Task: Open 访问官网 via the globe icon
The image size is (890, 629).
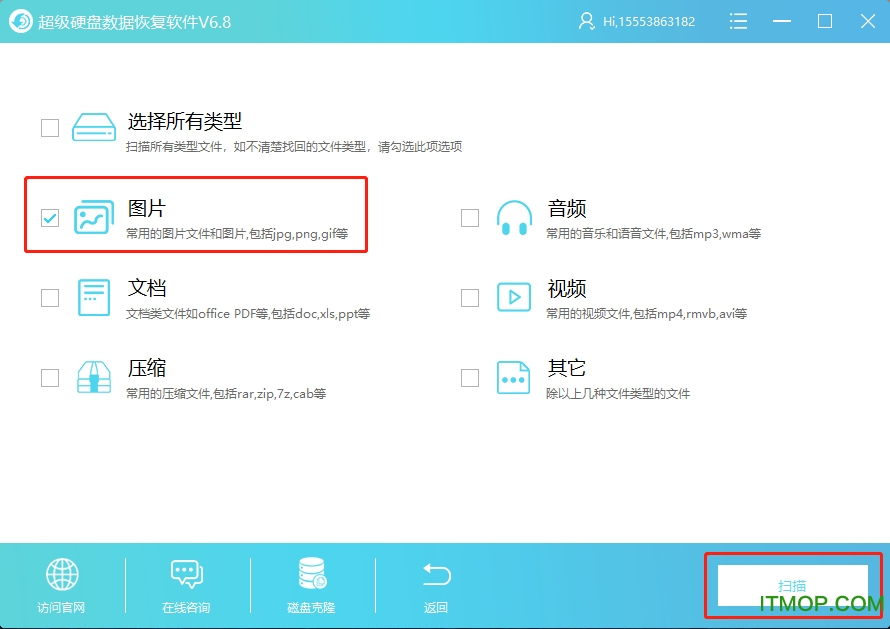Action: pos(62,575)
